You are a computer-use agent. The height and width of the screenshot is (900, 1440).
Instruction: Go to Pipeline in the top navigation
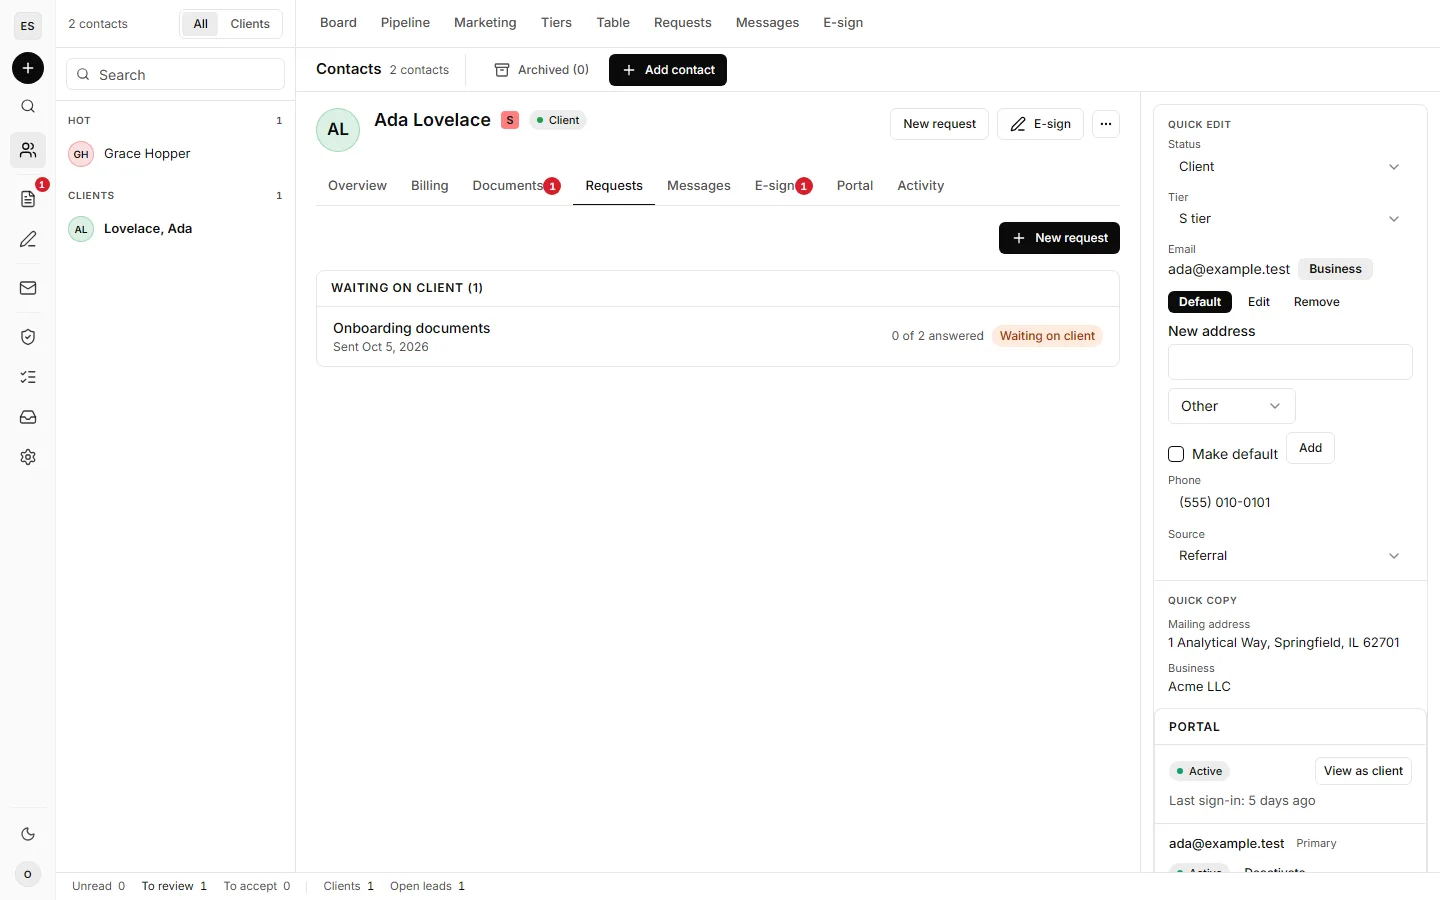tap(405, 23)
